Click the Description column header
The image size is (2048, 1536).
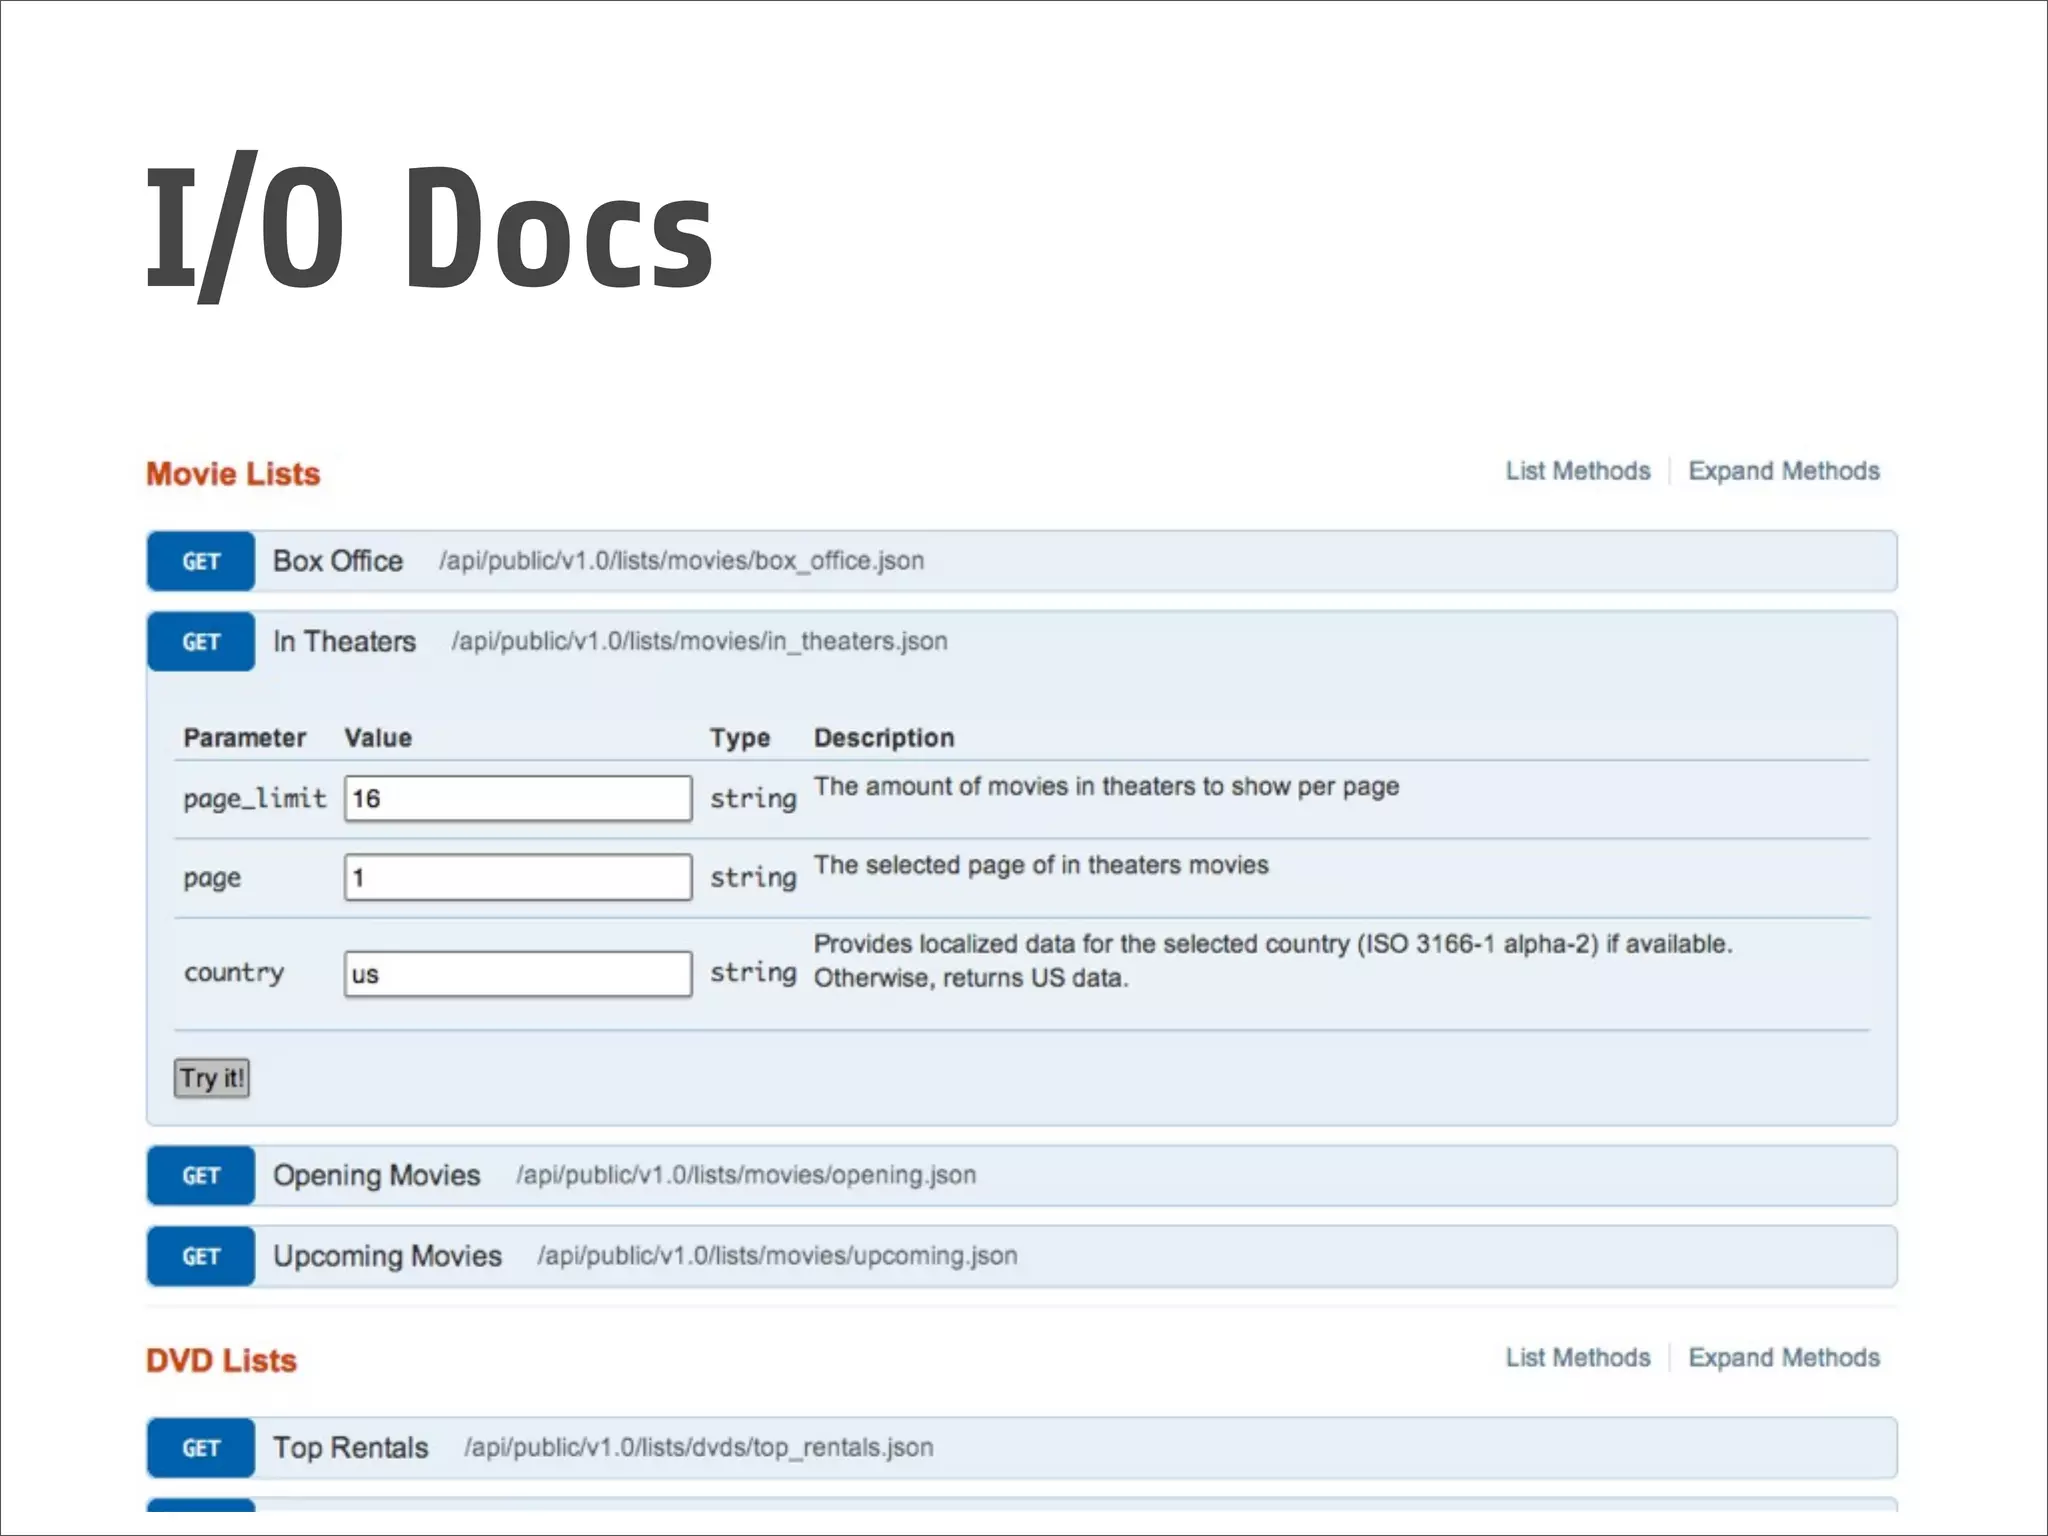pyautogui.click(x=884, y=738)
